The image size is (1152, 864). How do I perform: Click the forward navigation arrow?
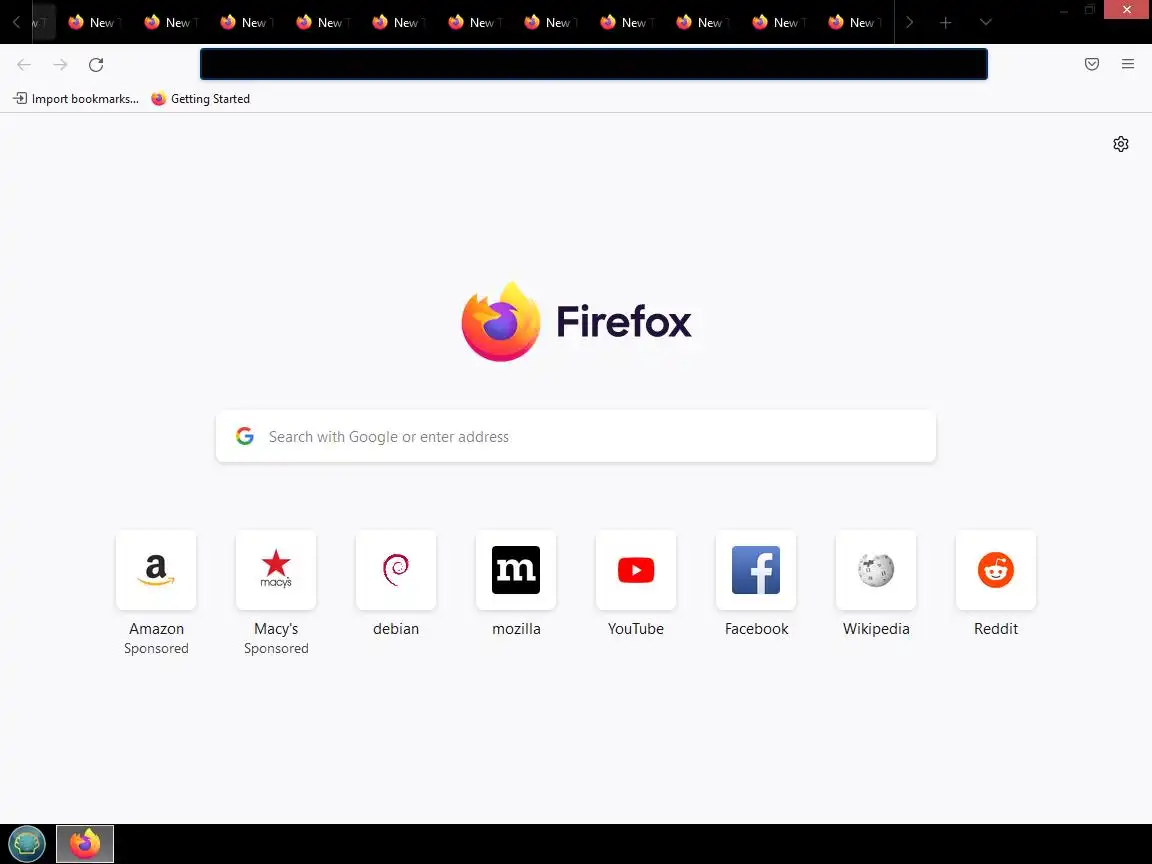[x=60, y=65]
